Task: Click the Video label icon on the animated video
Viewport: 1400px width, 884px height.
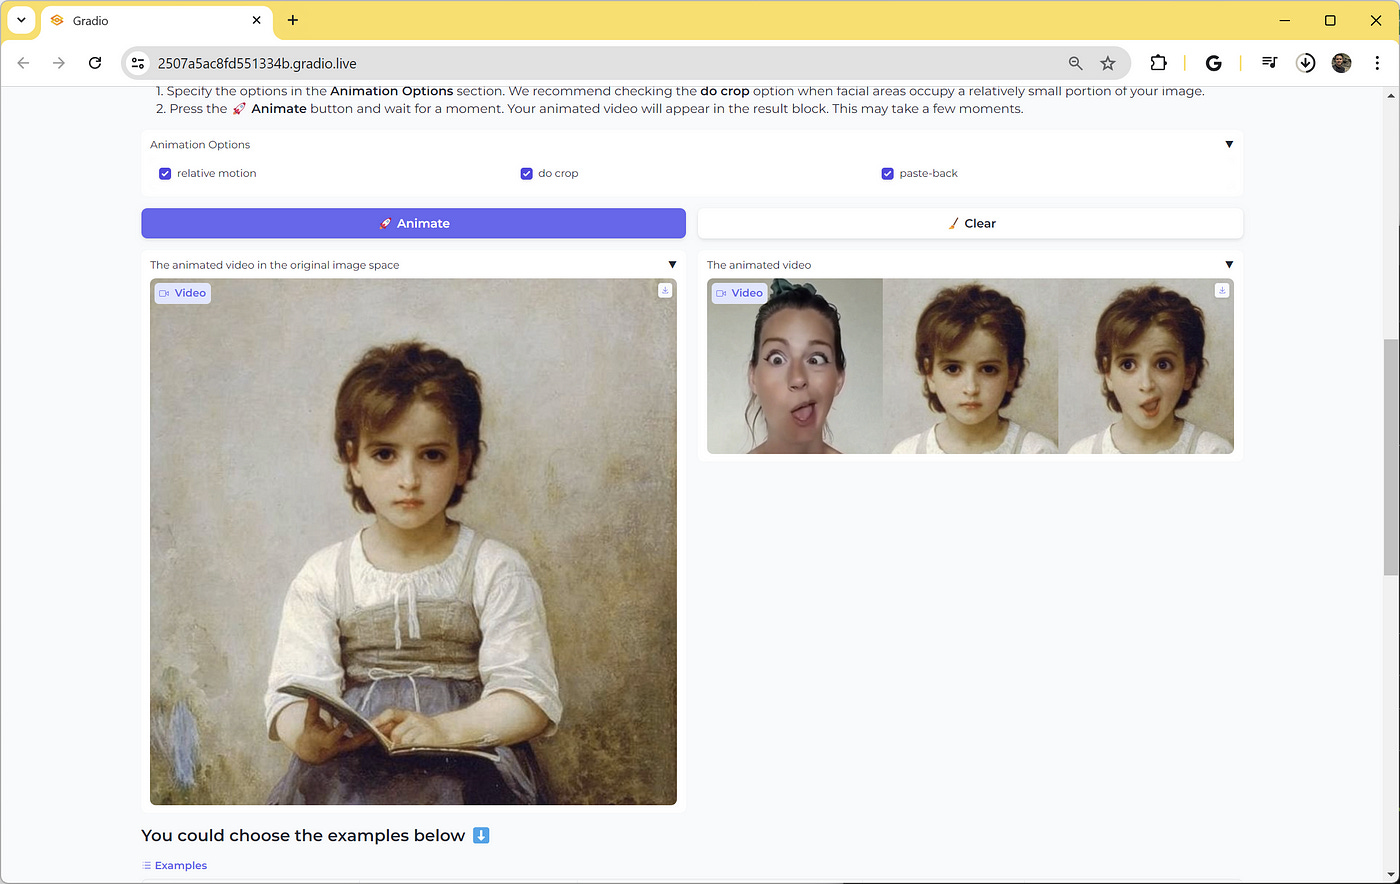Action: tap(719, 292)
